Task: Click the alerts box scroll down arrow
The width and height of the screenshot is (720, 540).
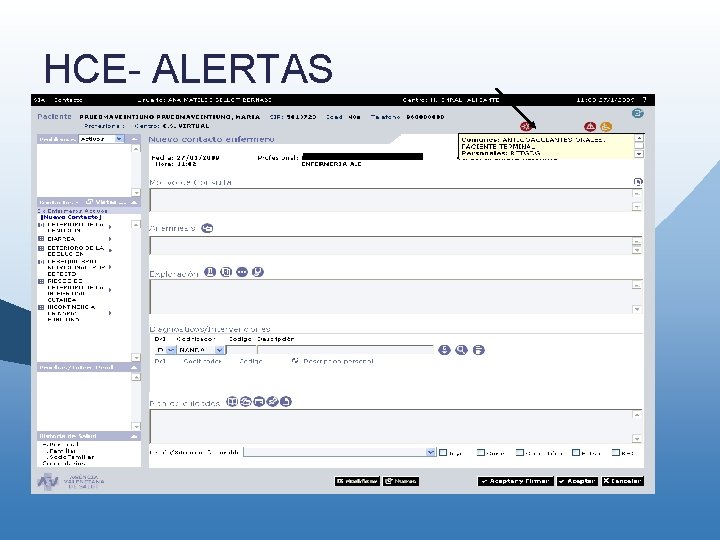Action: click(x=639, y=154)
